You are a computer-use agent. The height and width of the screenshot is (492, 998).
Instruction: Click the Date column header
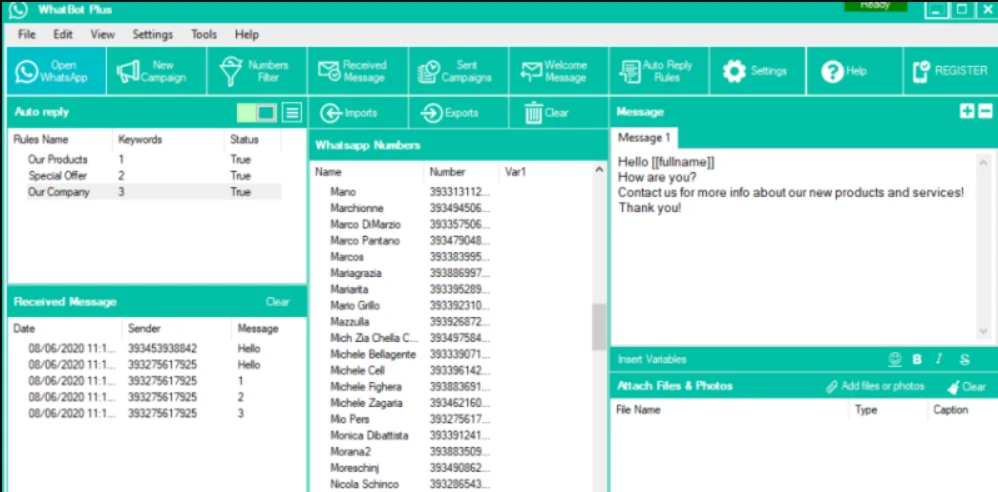point(64,328)
